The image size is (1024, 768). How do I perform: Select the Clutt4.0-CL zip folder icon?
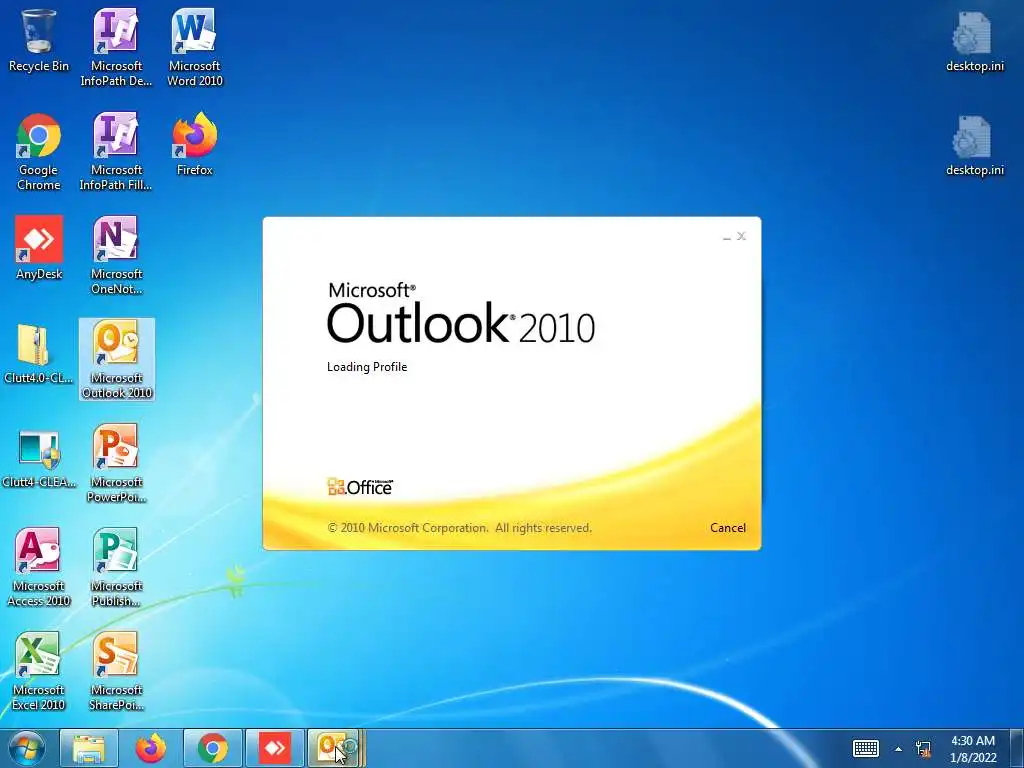click(x=39, y=353)
